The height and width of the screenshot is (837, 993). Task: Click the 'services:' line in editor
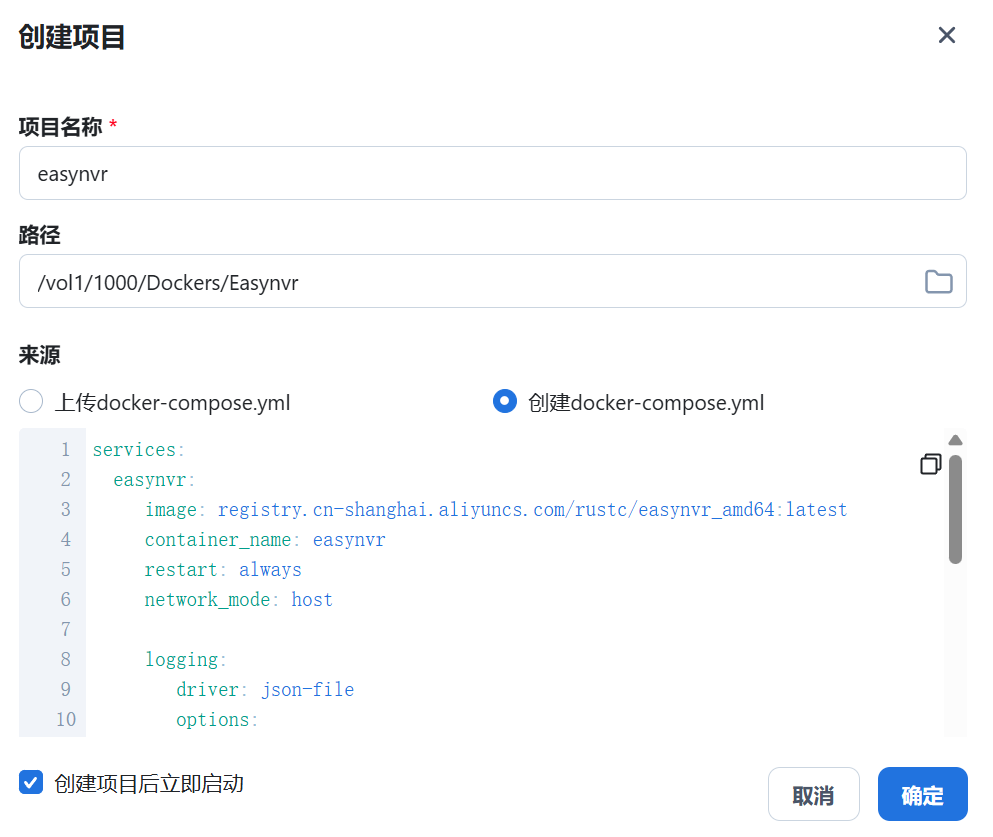click(139, 450)
